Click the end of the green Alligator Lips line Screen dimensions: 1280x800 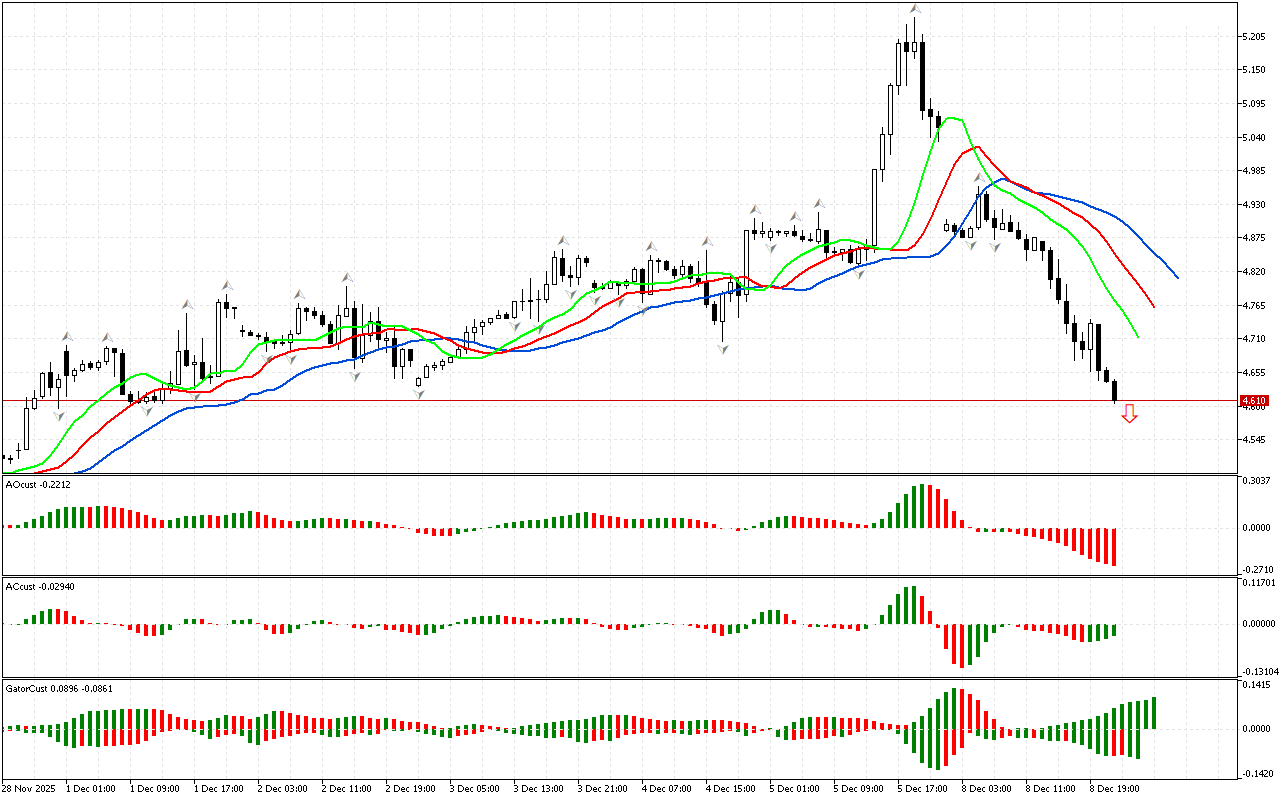coord(1137,336)
